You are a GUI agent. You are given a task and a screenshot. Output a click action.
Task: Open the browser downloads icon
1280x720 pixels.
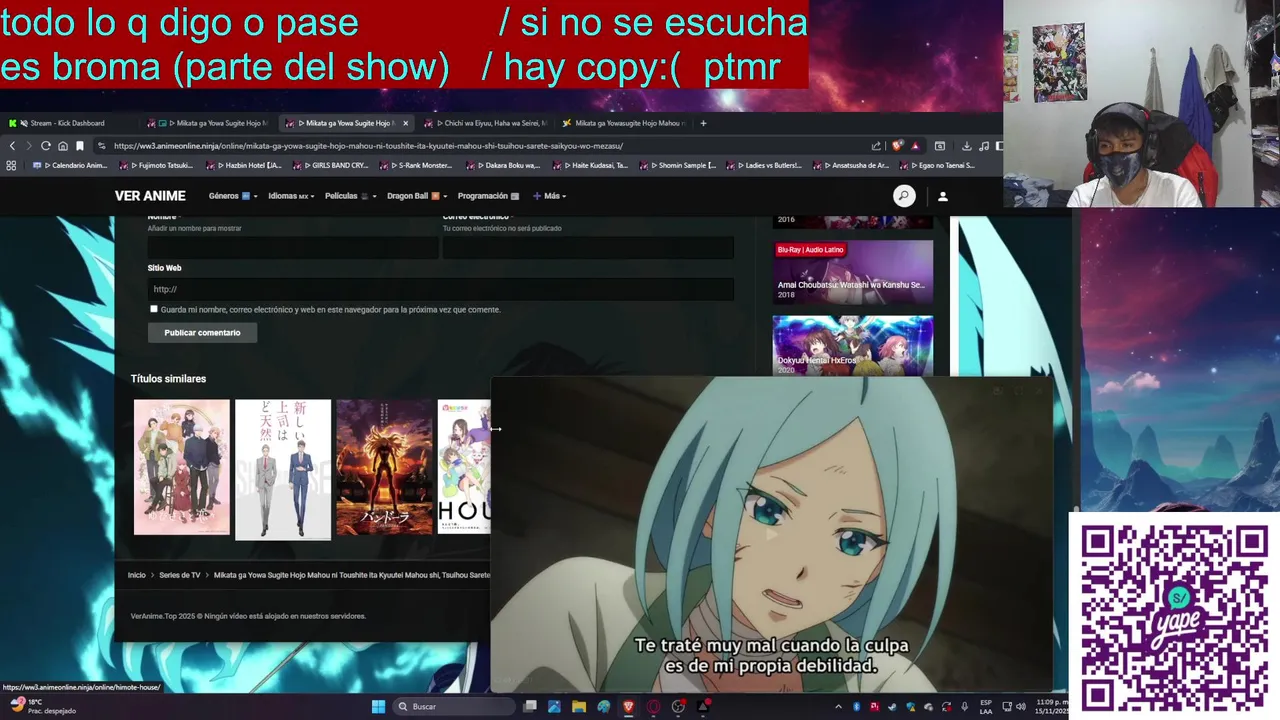[966, 146]
